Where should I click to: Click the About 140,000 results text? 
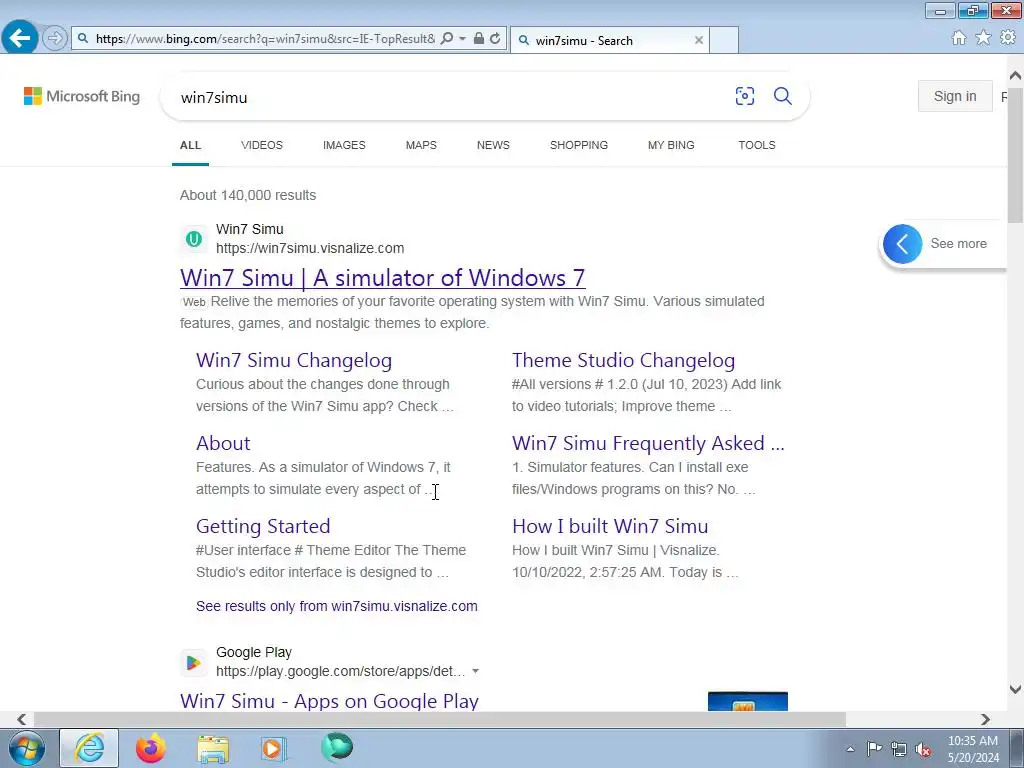pyautogui.click(x=248, y=195)
